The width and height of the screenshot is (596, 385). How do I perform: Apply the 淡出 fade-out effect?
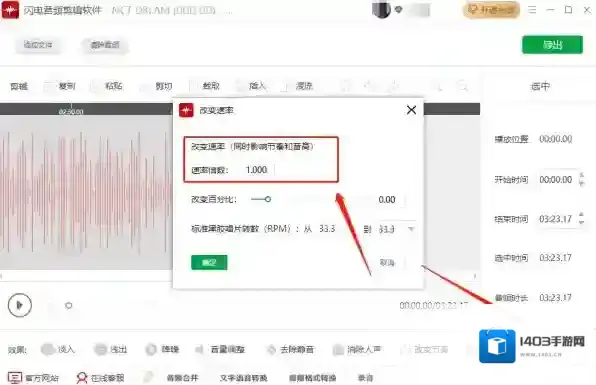pos(110,349)
